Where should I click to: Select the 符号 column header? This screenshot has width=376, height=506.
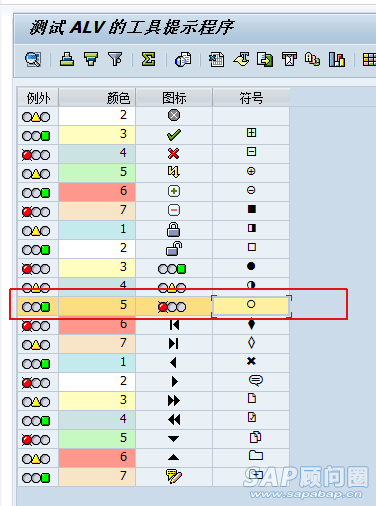251,98
